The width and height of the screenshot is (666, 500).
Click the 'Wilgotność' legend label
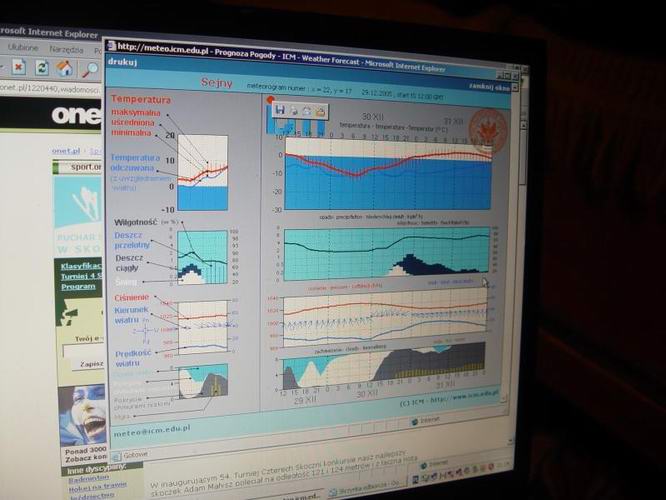(135, 222)
